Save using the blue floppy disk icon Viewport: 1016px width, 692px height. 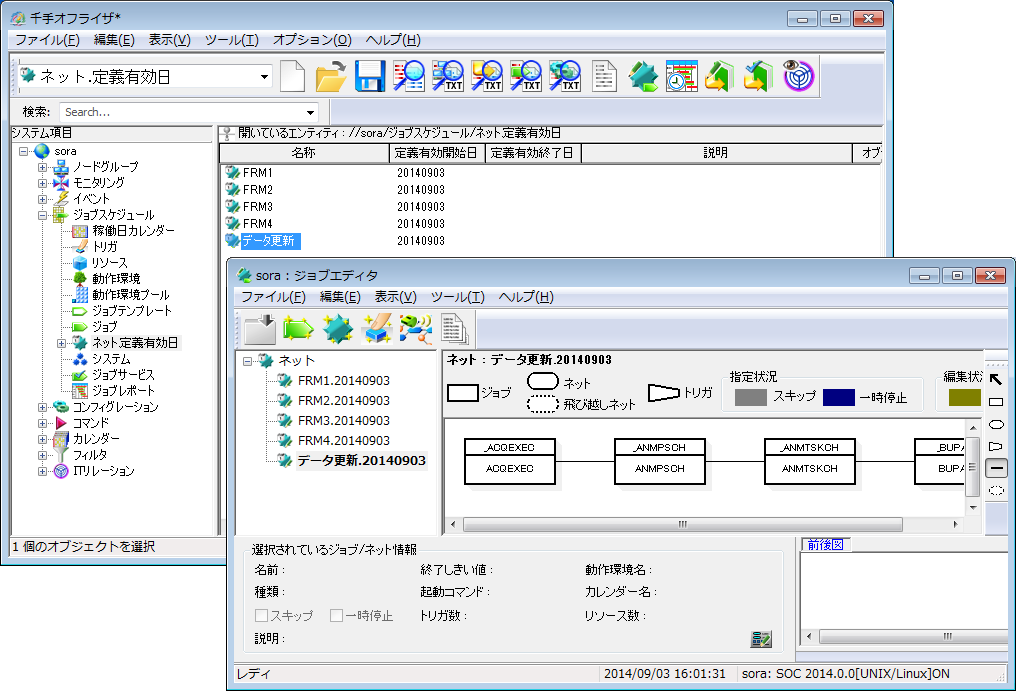pyautogui.click(x=370, y=76)
